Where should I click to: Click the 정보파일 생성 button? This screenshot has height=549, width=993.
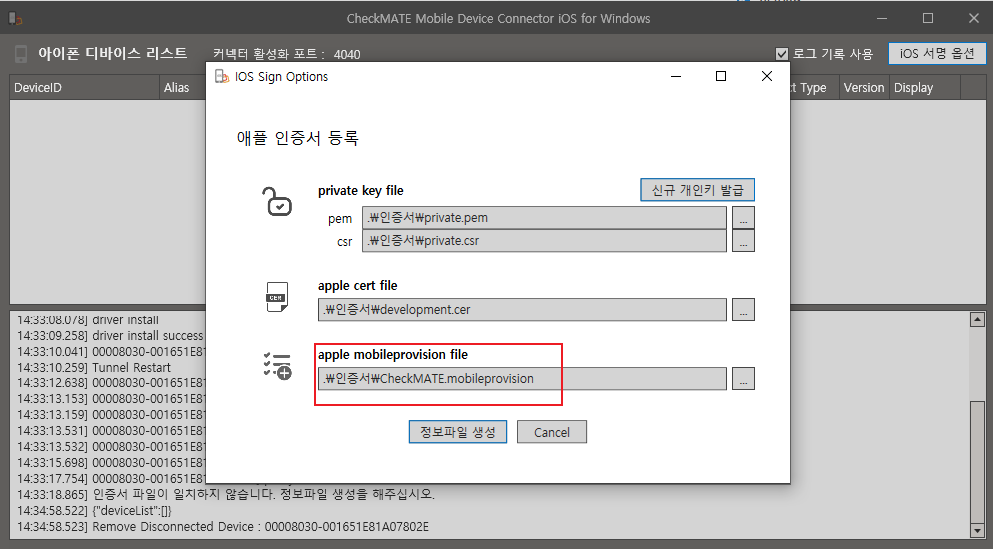[457, 432]
